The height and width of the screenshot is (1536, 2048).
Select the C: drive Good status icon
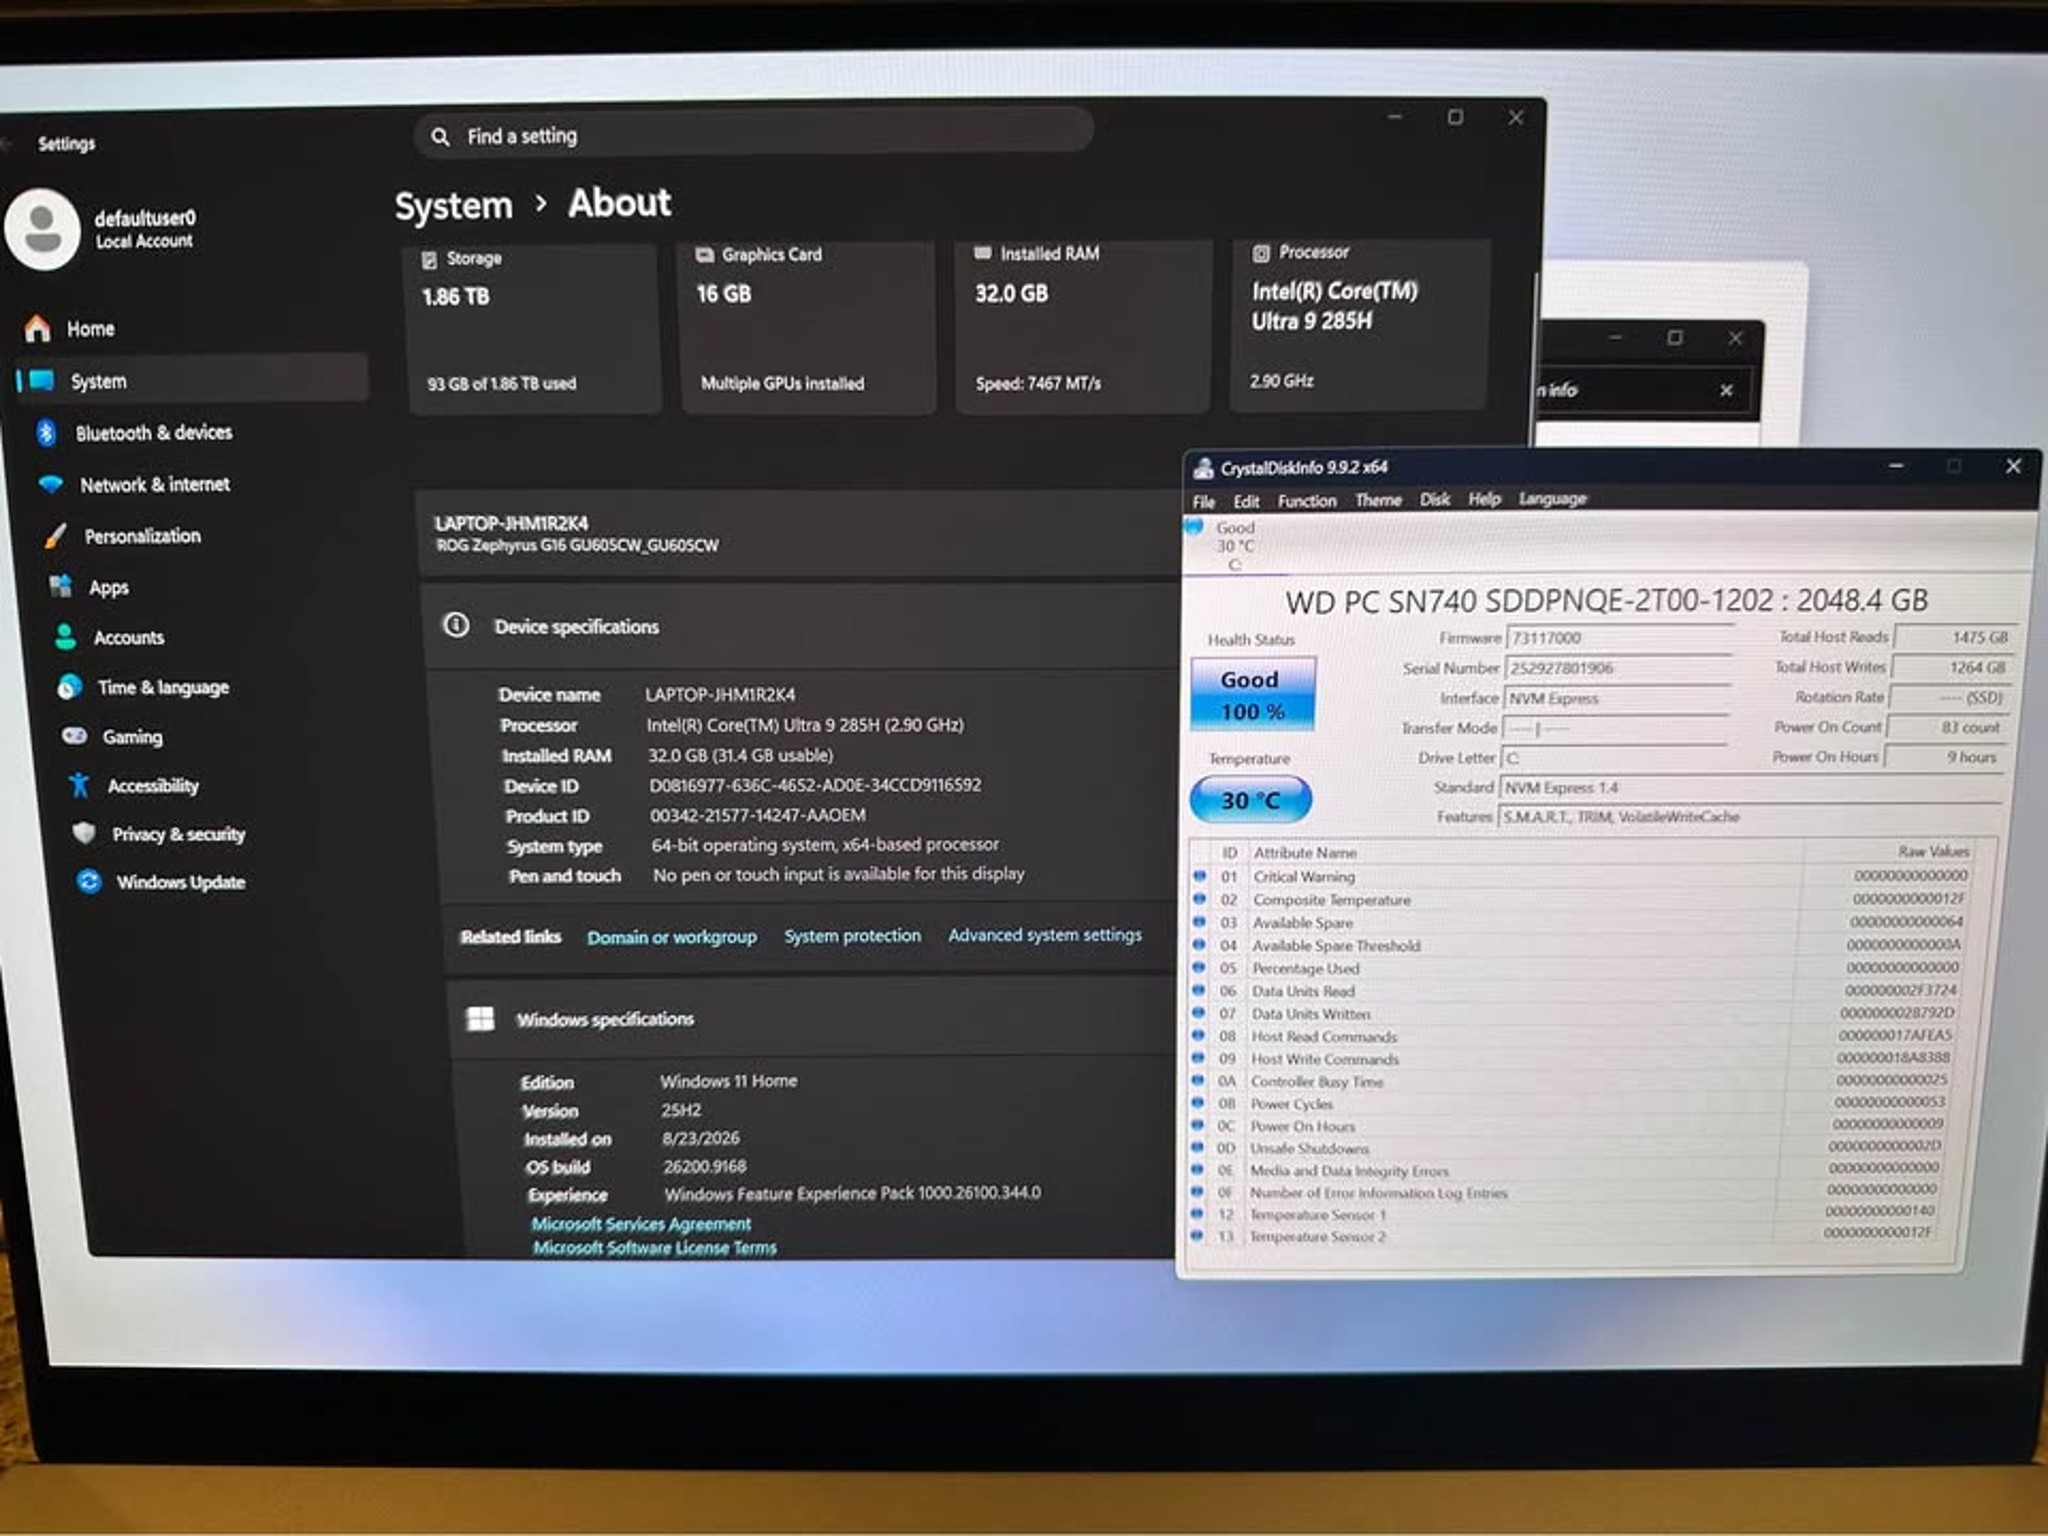(x=1194, y=526)
